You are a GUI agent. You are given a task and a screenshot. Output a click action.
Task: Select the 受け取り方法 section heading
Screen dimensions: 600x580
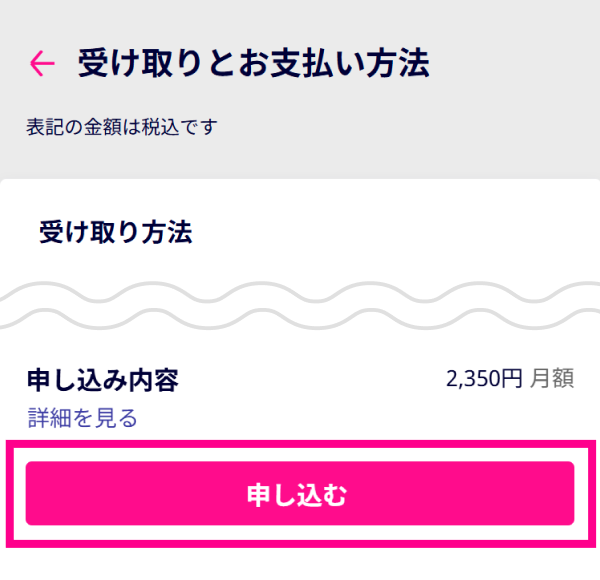pyautogui.click(x=116, y=233)
